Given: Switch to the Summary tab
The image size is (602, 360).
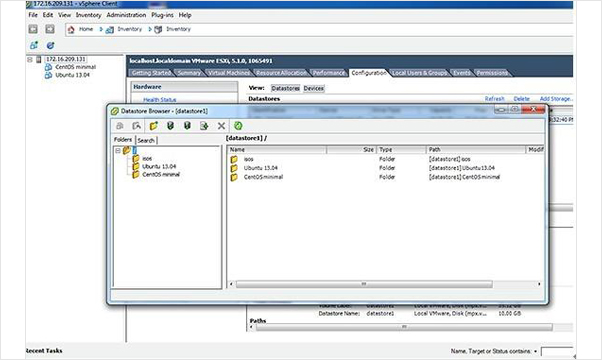Looking at the screenshot, I should (189, 73).
